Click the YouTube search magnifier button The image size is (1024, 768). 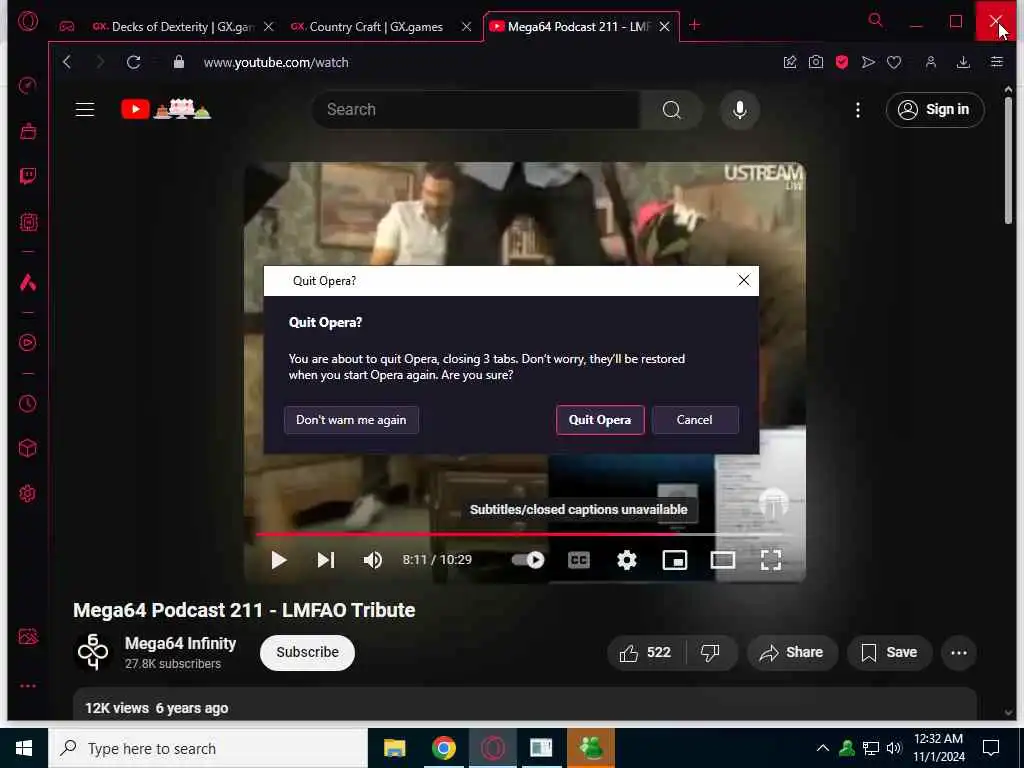click(x=671, y=110)
